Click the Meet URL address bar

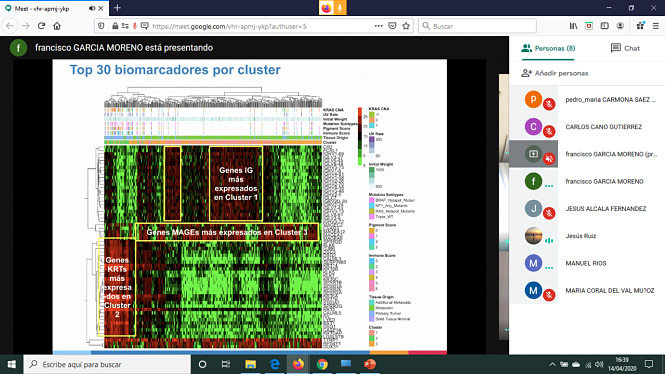coord(254,26)
